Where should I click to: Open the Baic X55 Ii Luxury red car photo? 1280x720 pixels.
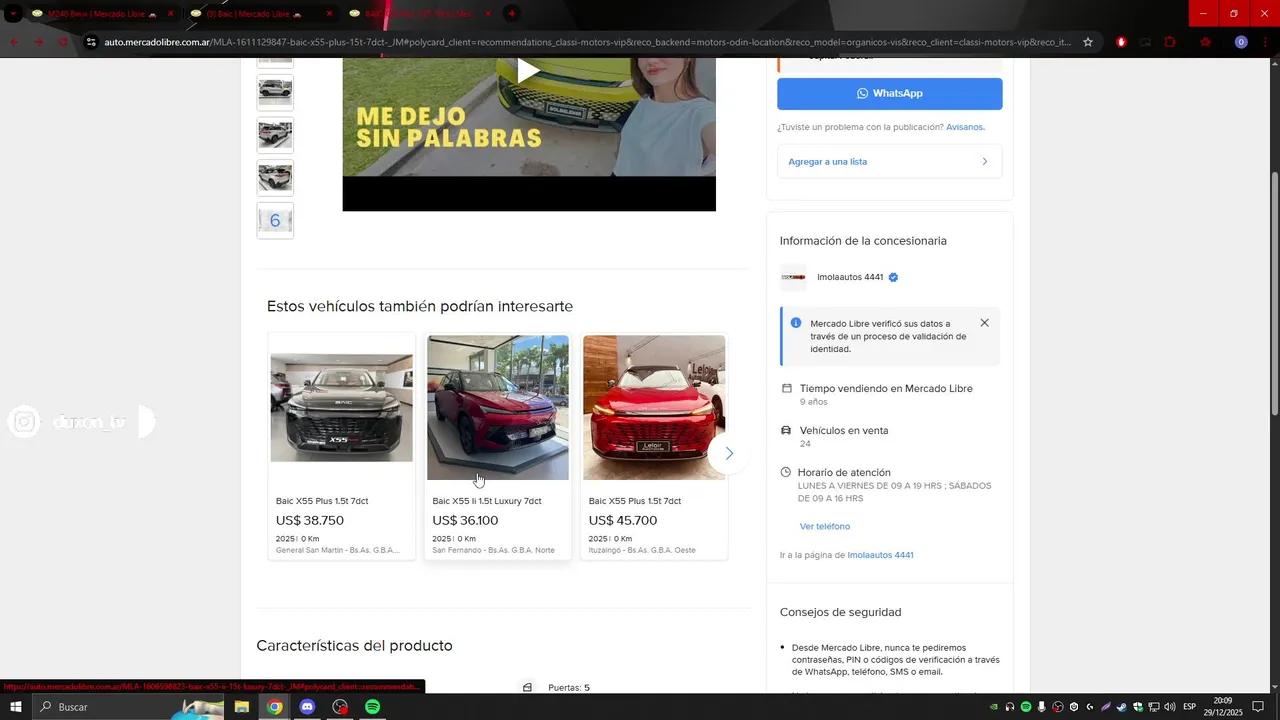[x=498, y=407]
